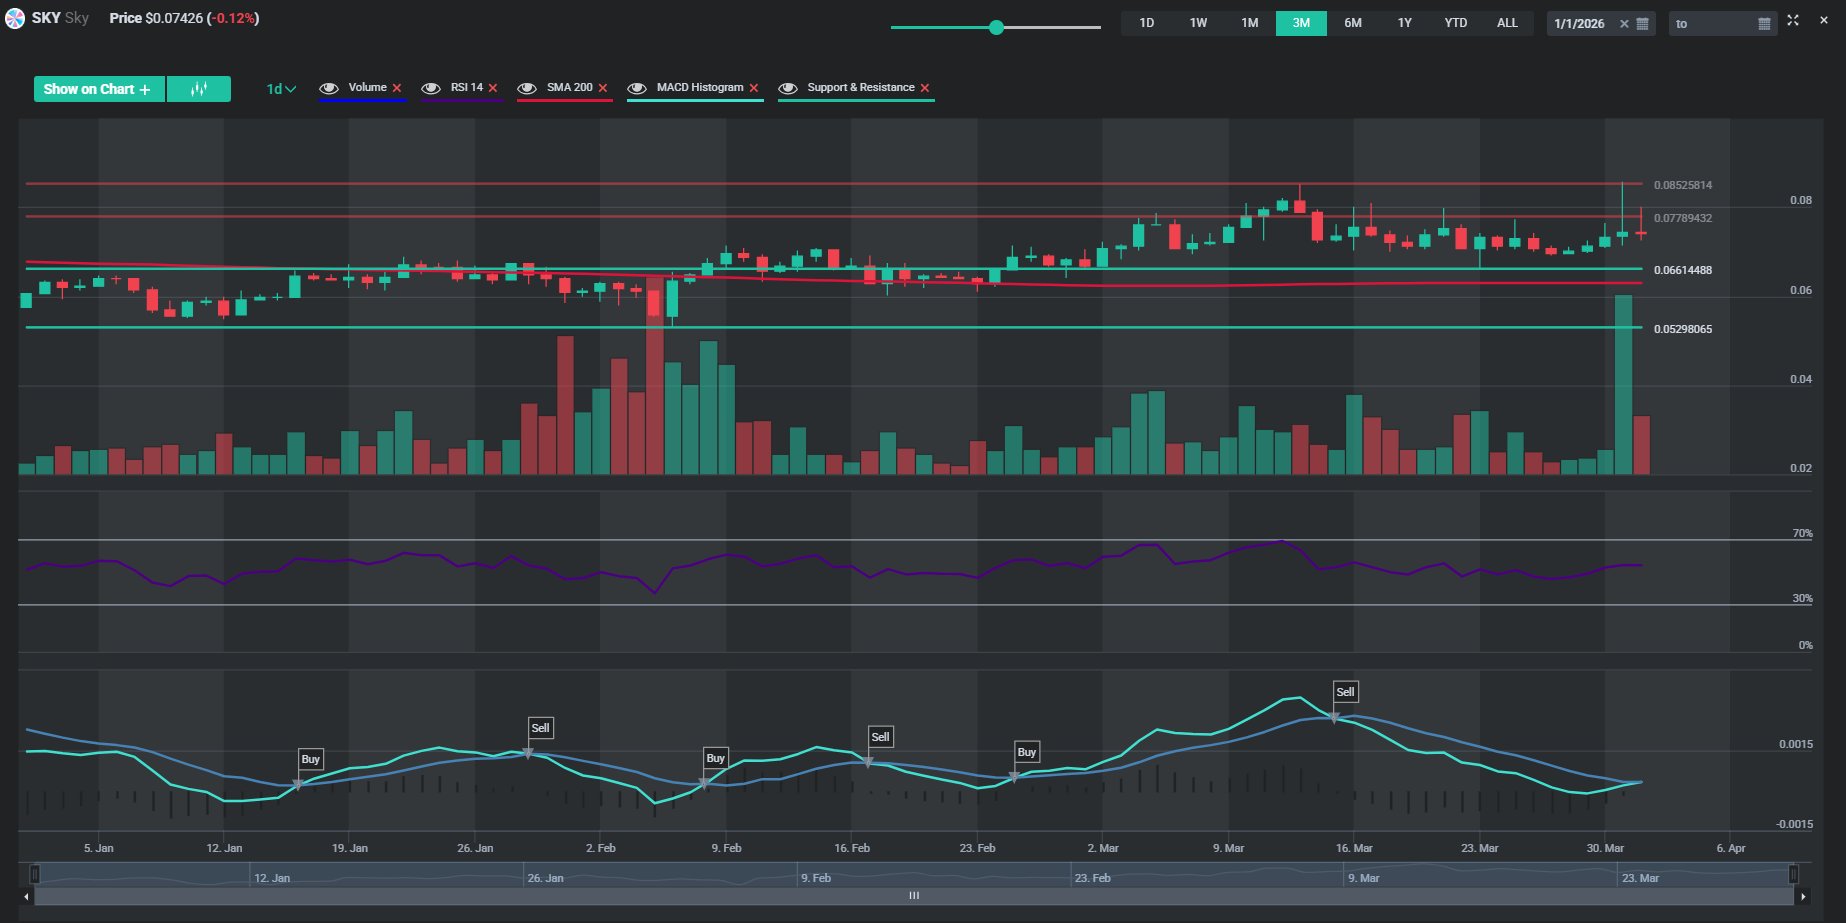
Task: Open the start date calendar picker
Action: tap(1642, 24)
